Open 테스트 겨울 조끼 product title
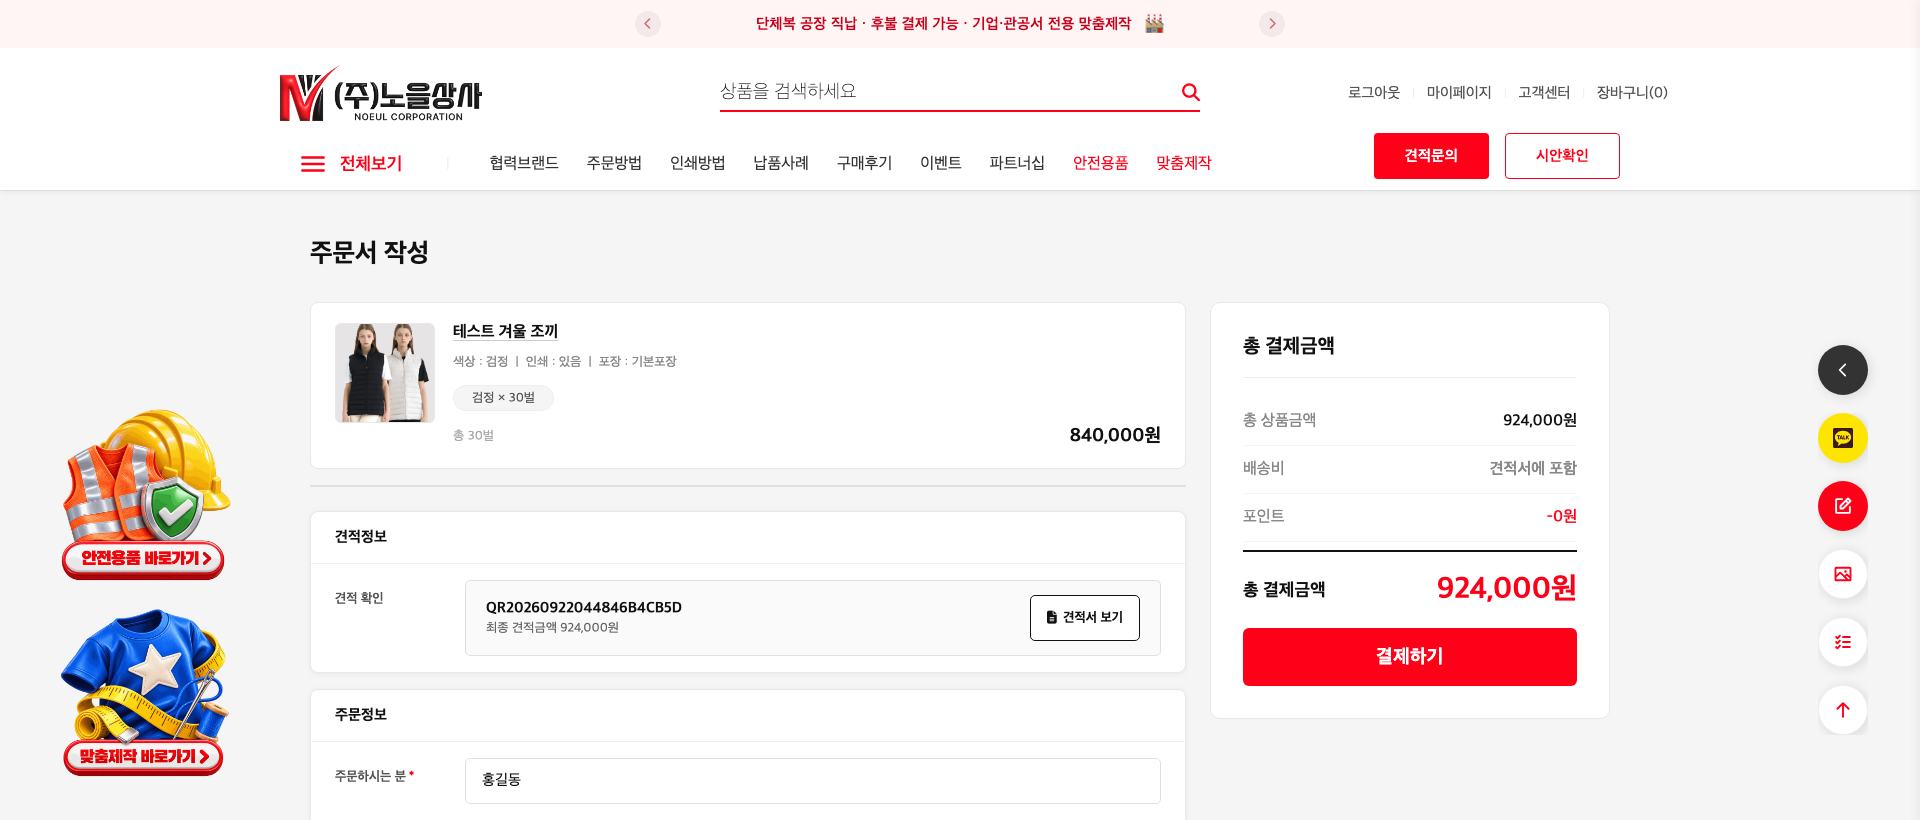Viewport: 1920px width, 820px height. [505, 331]
